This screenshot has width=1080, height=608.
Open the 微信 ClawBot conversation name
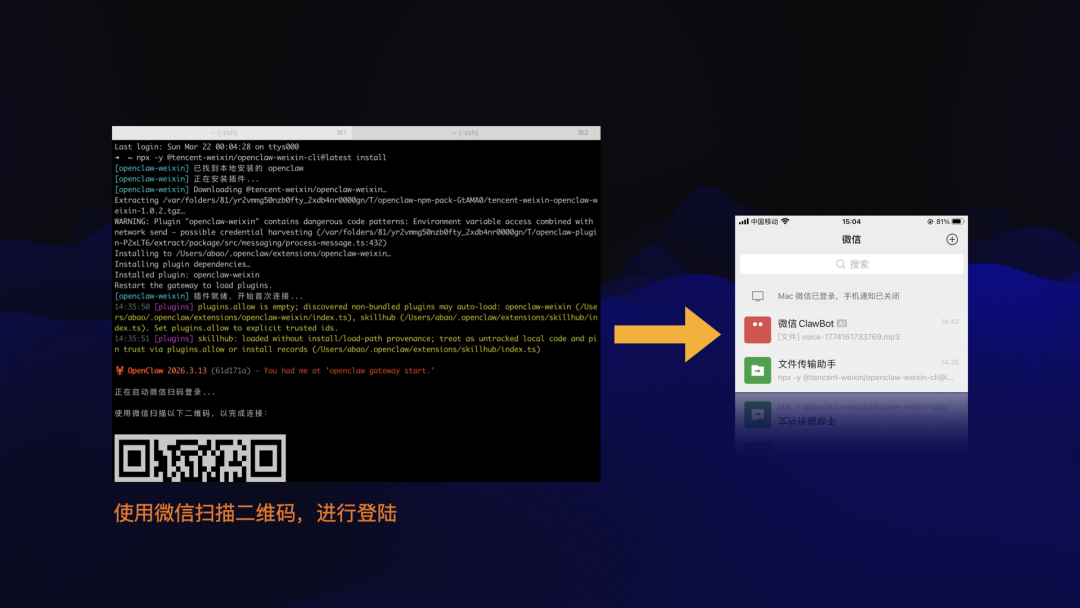tap(805, 323)
